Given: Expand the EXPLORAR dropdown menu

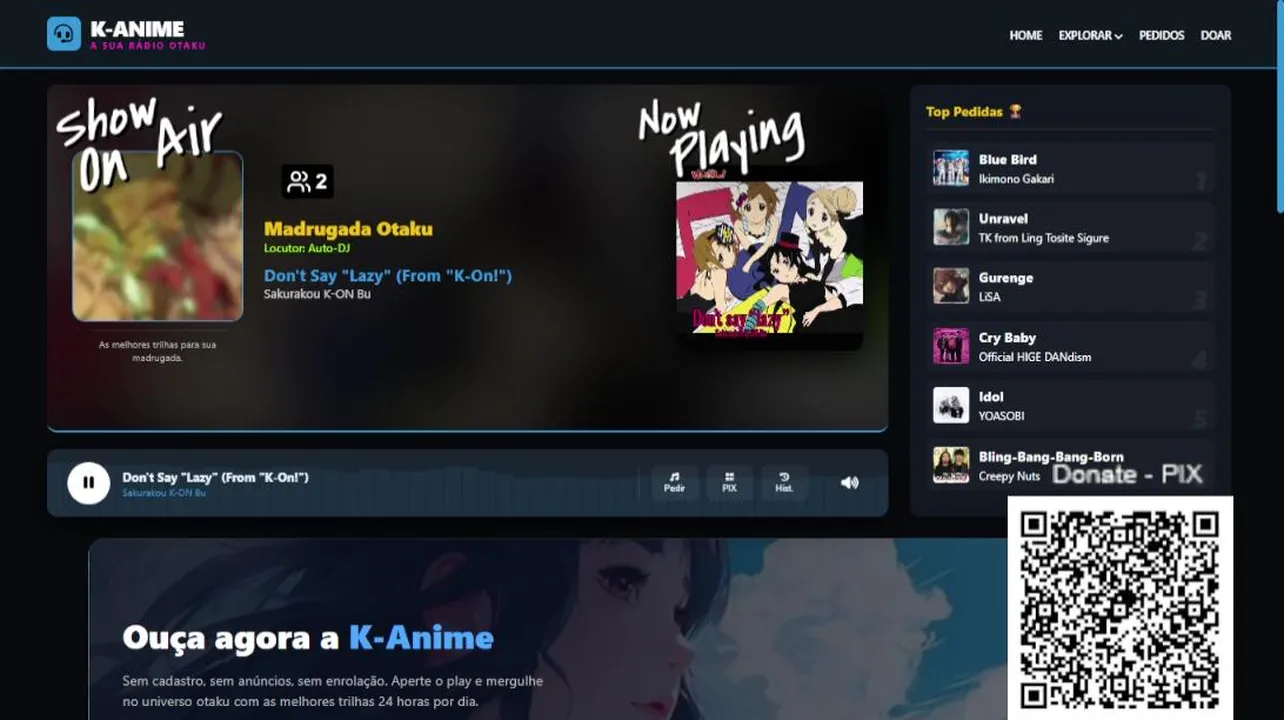Looking at the screenshot, I should tap(1090, 35).
